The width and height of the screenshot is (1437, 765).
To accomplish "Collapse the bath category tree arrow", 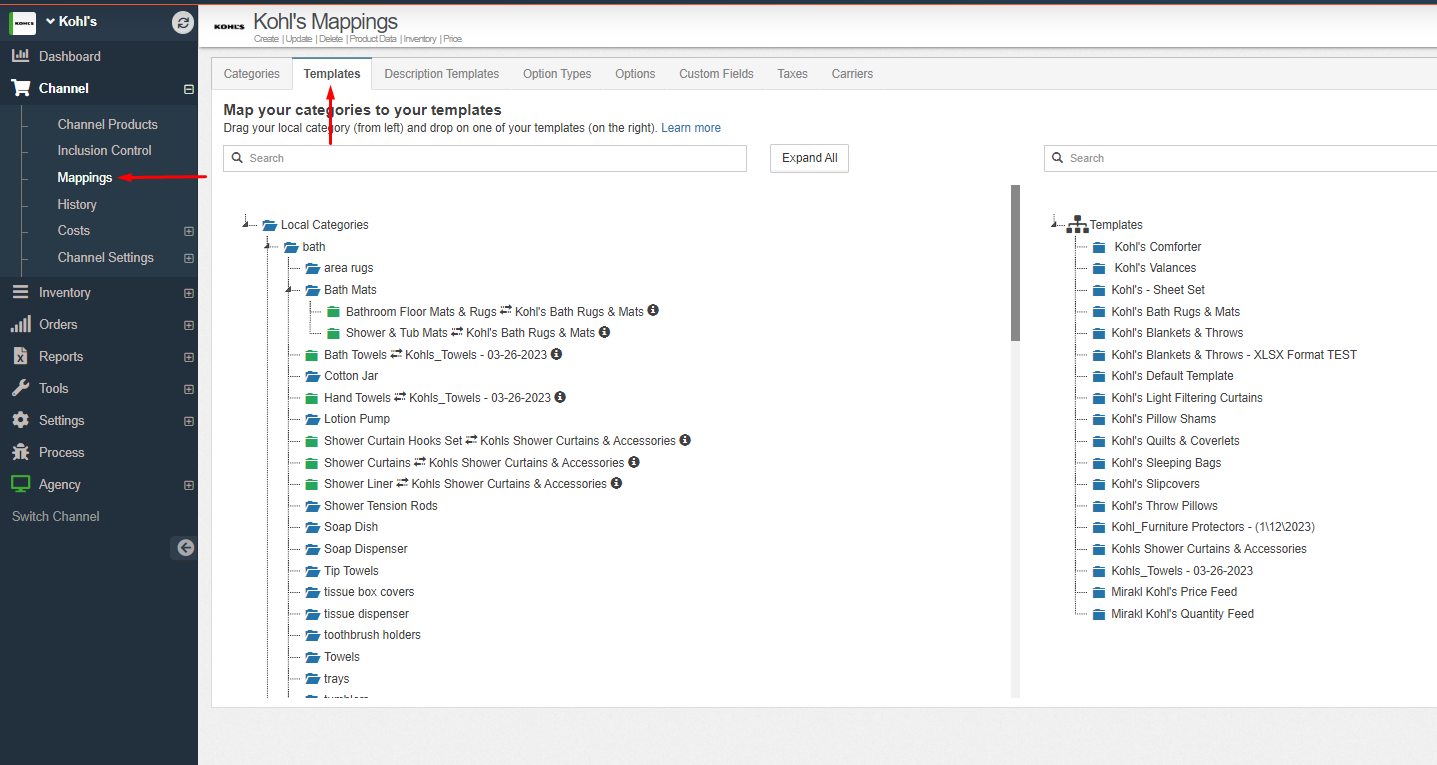I will point(267,245).
